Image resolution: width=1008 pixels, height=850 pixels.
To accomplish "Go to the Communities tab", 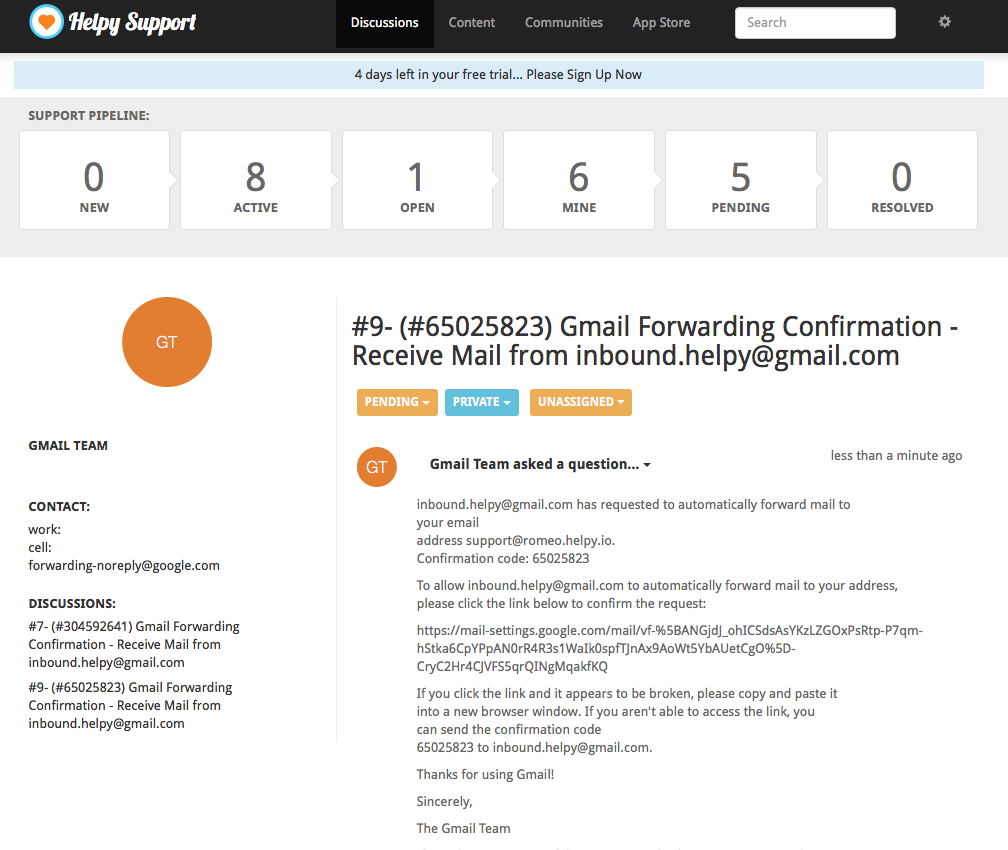I will [x=564, y=23].
